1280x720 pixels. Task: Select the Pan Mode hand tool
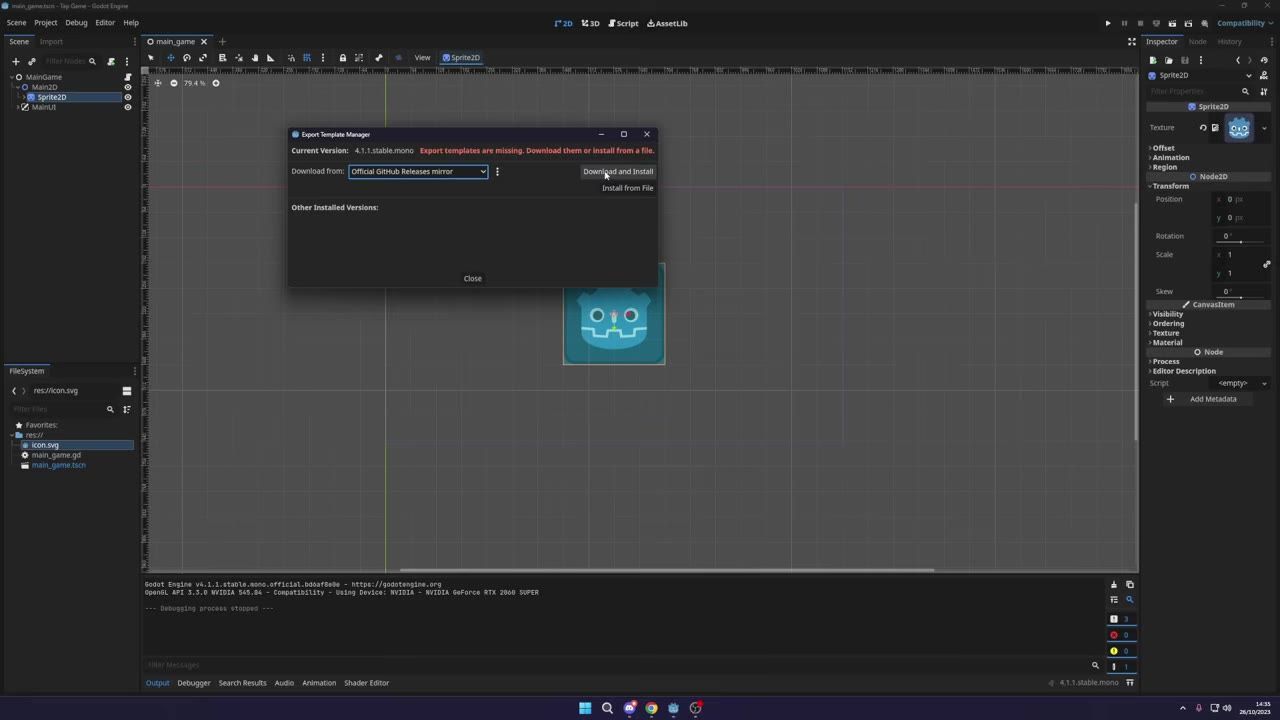click(x=254, y=57)
